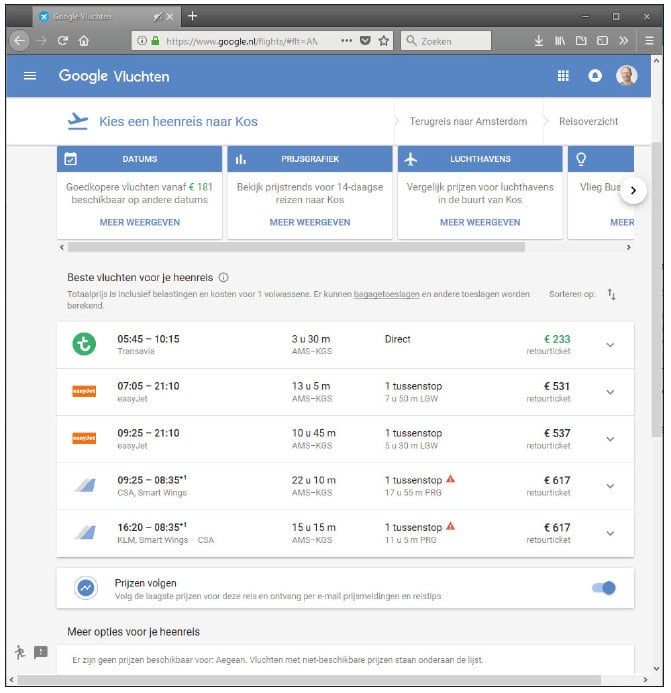
Task: Open the Firefox main menu
Action: pyautogui.click(x=649, y=41)
